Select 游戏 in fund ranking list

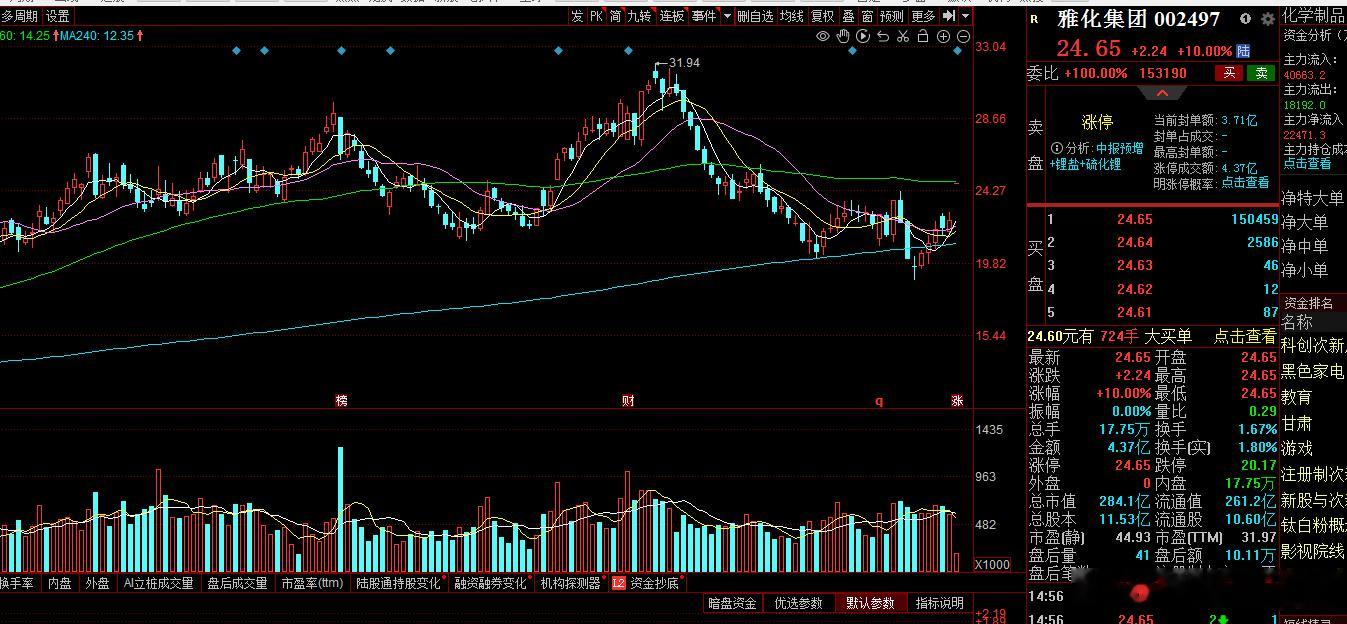pos(1297,448)
